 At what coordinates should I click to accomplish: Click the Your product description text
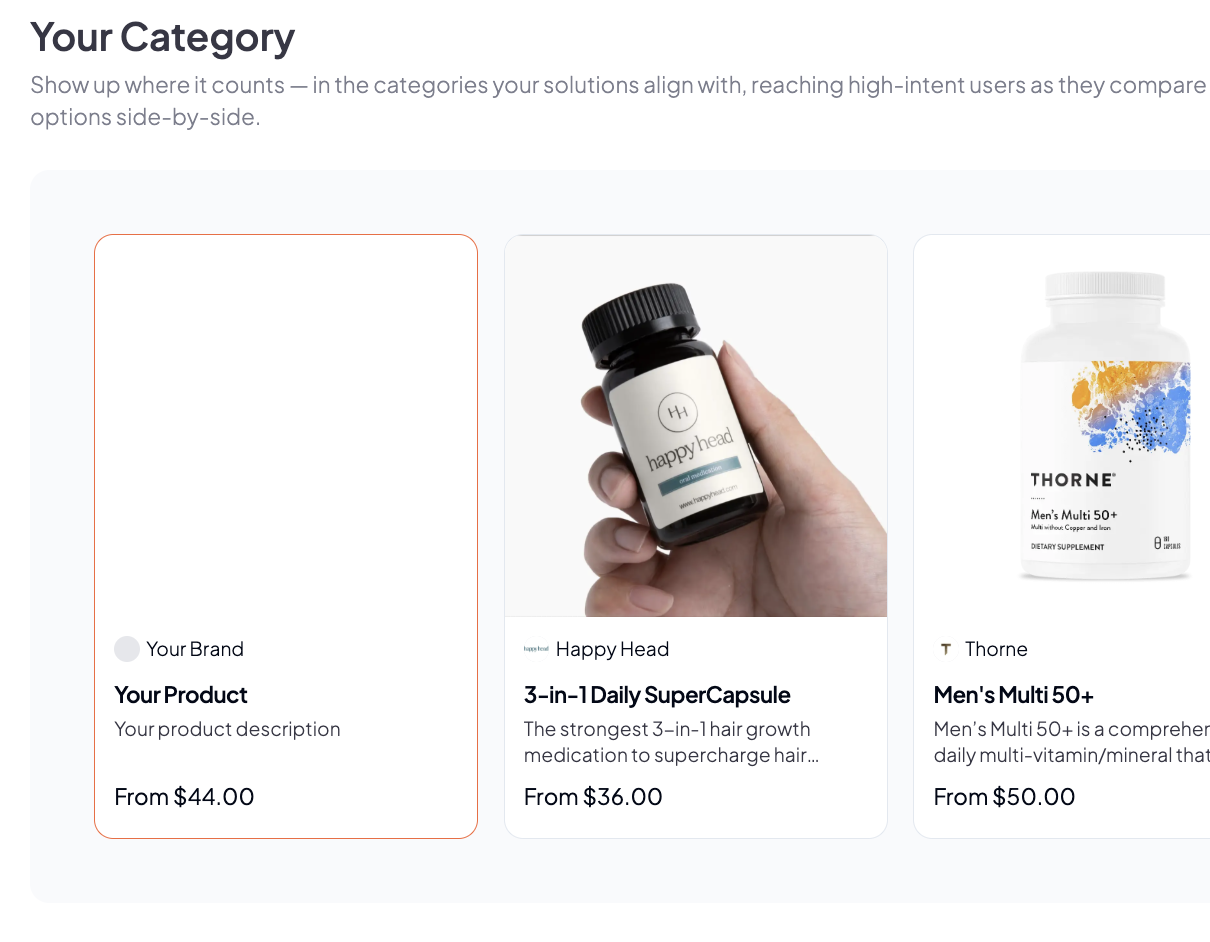[228, 729]
